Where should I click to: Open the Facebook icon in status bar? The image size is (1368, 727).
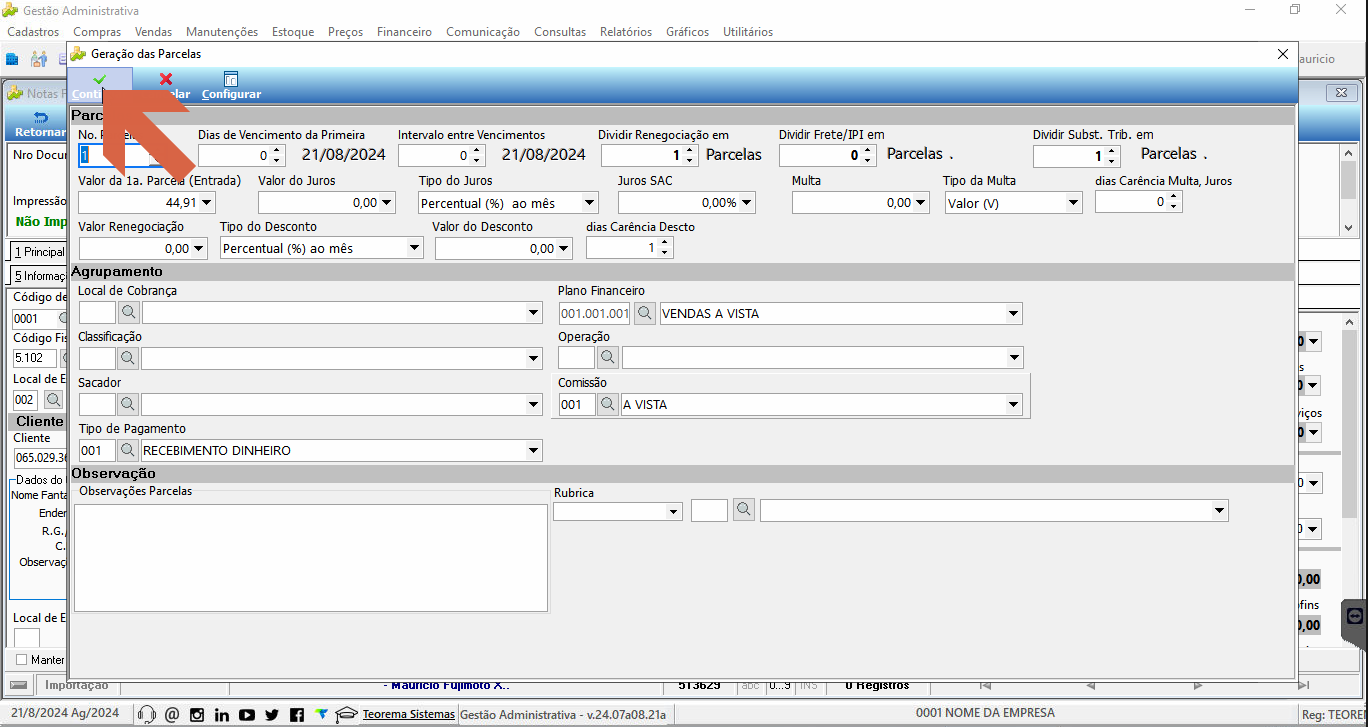click(x=297, y=714)
